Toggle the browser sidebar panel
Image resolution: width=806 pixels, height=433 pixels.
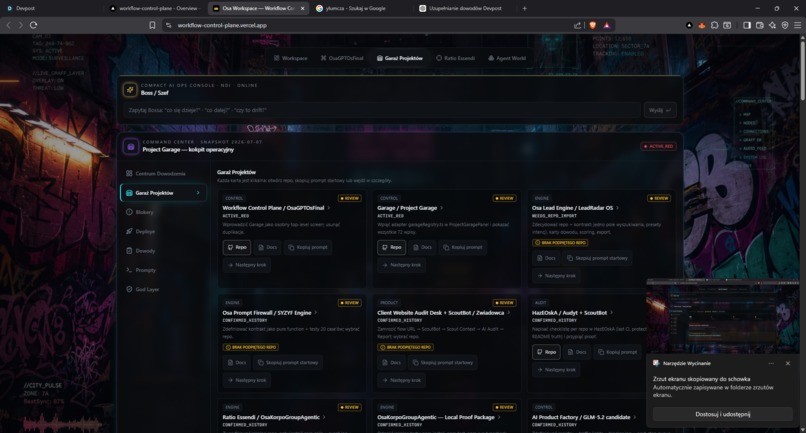tap(747, 25)
